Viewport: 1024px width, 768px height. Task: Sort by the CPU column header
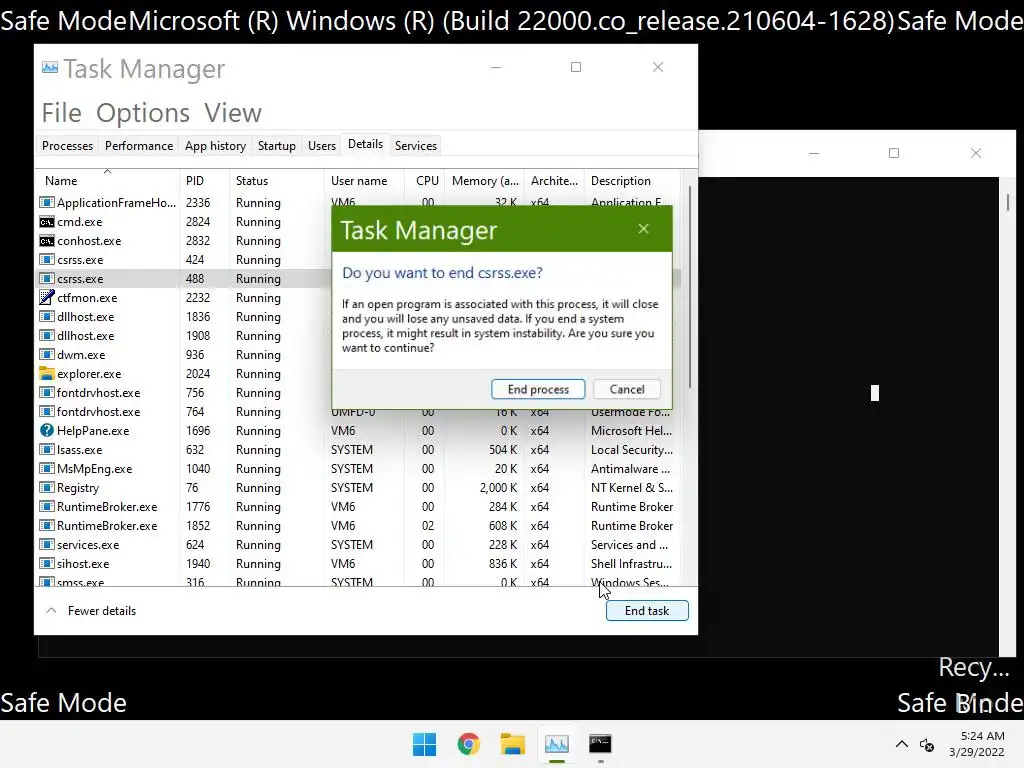point(426,181)
